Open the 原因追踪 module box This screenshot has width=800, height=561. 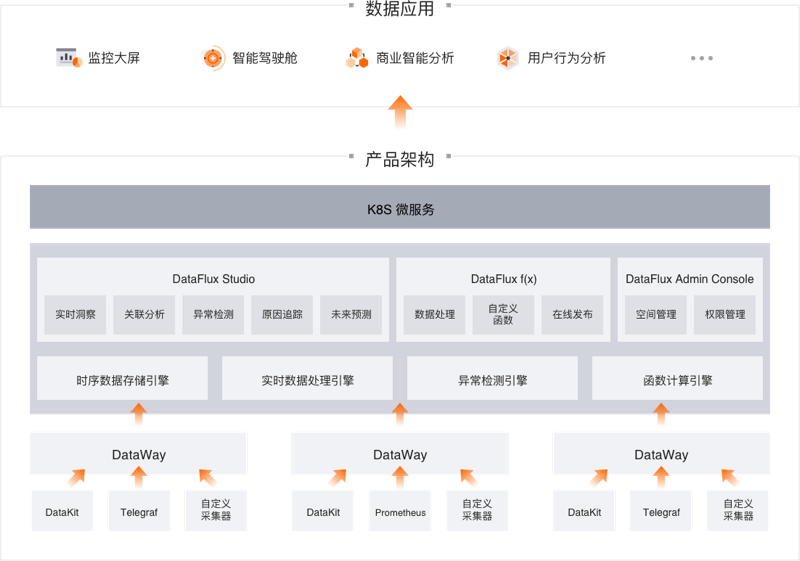click(282, 315)
